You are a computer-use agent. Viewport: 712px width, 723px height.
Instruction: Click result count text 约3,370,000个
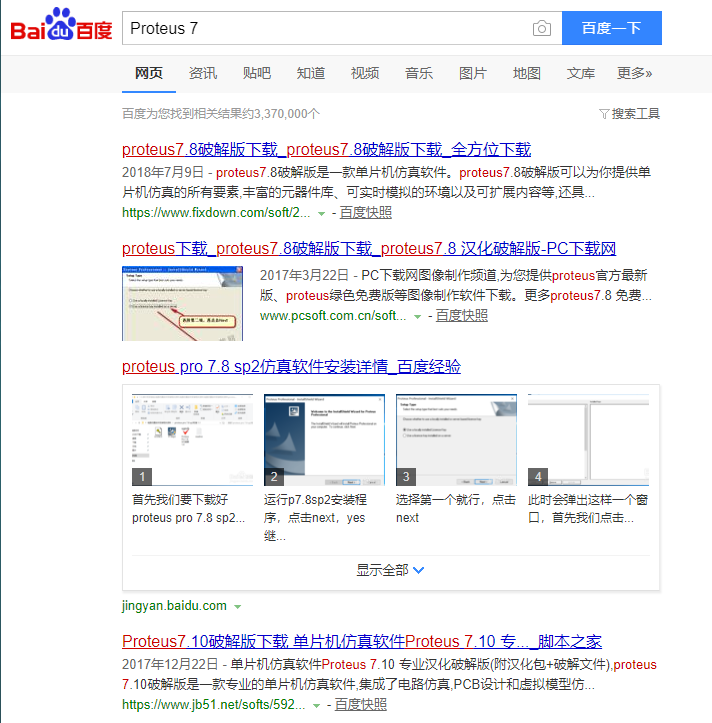click(281, 114)
